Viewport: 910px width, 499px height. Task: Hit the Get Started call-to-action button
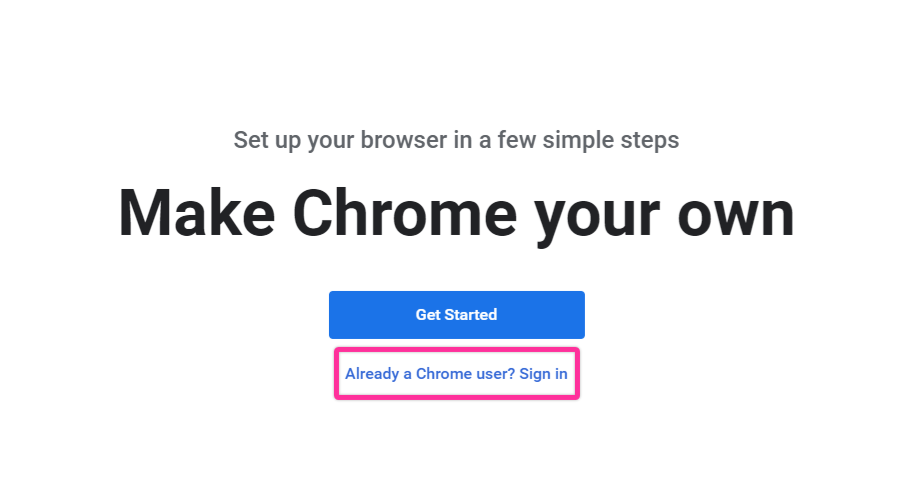[456, 315]
